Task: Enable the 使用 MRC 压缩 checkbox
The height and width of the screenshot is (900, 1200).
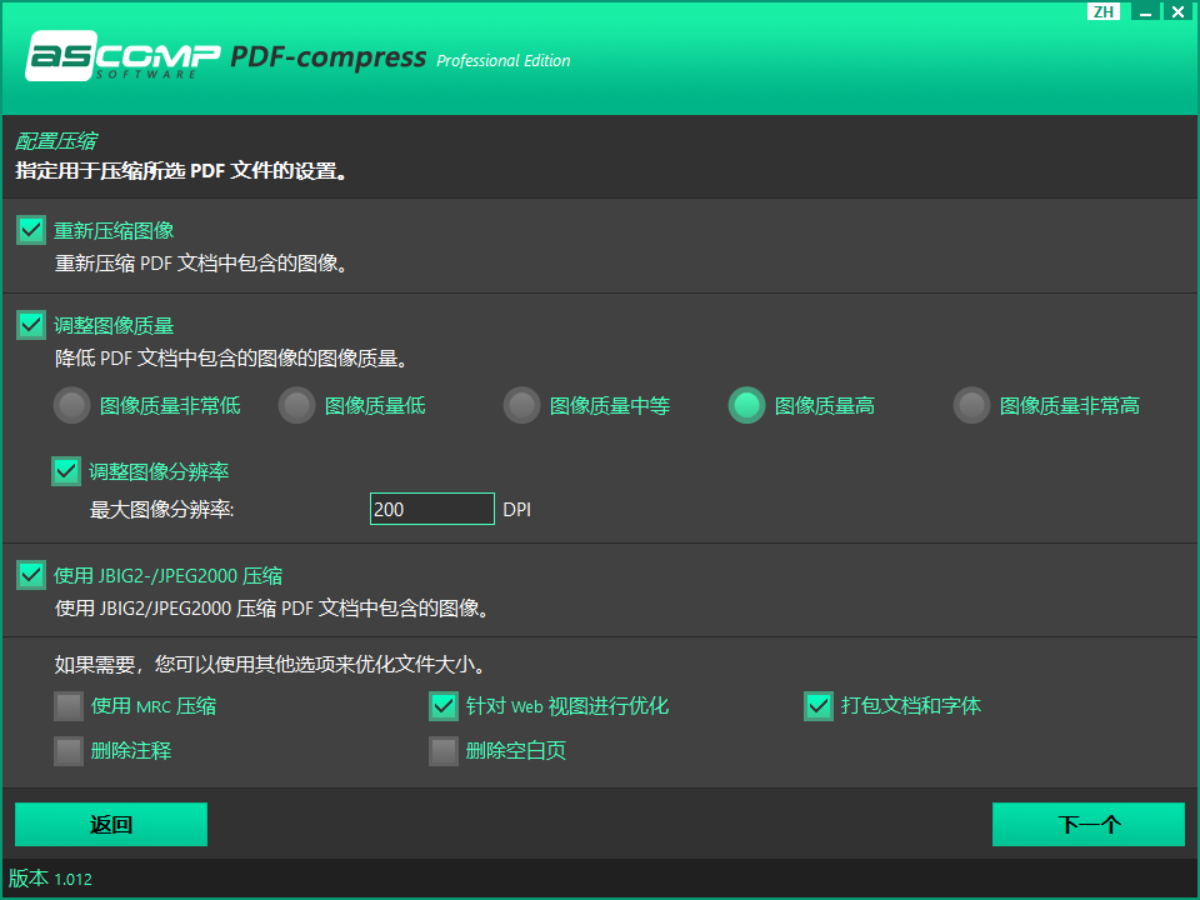Action: (x=69, y=707)
